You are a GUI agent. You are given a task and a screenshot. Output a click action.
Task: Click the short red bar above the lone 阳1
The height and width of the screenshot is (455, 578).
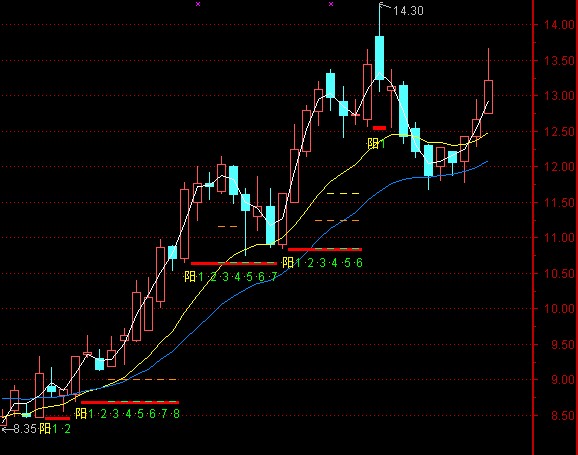(379, 128)
